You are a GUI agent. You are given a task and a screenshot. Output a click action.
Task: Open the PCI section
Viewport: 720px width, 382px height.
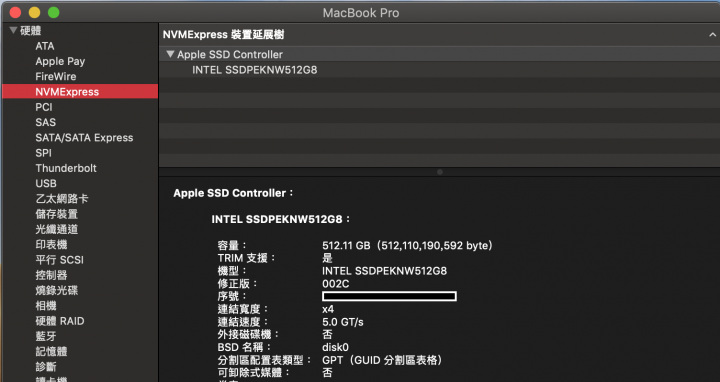click(x=44, y=107)
